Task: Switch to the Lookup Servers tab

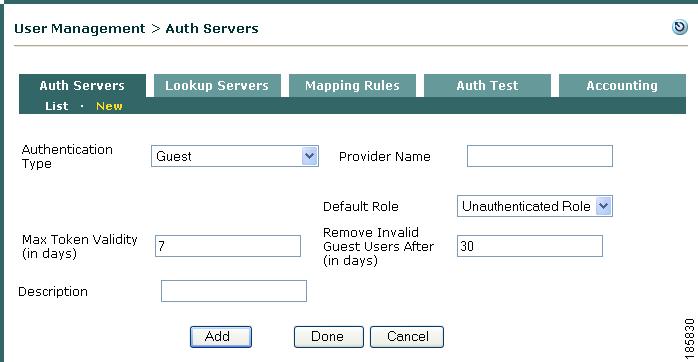Action: 217,85
